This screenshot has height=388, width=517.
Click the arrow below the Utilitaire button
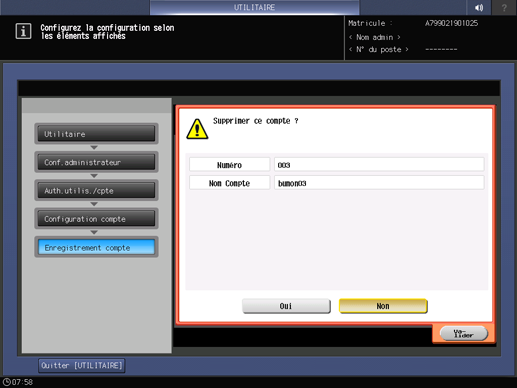pos(94,147)
